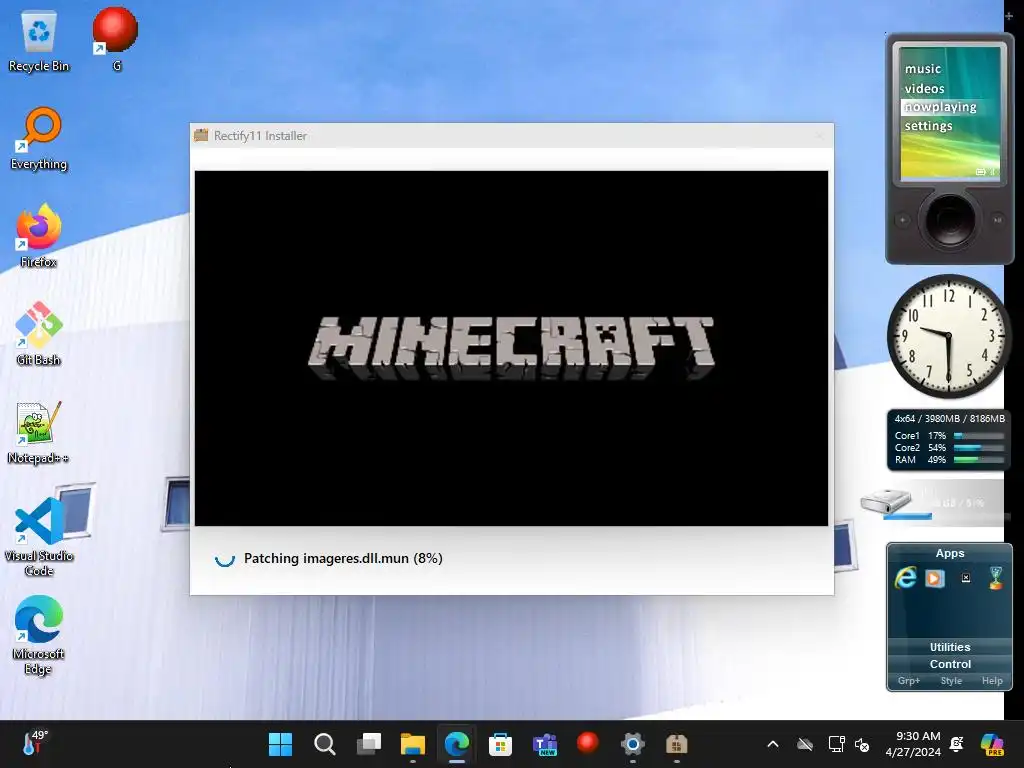Expand the Apps group in launcher gadget
Viewport: 1024px width, 768px height.
pyautogui.click(x=950, y=553)
